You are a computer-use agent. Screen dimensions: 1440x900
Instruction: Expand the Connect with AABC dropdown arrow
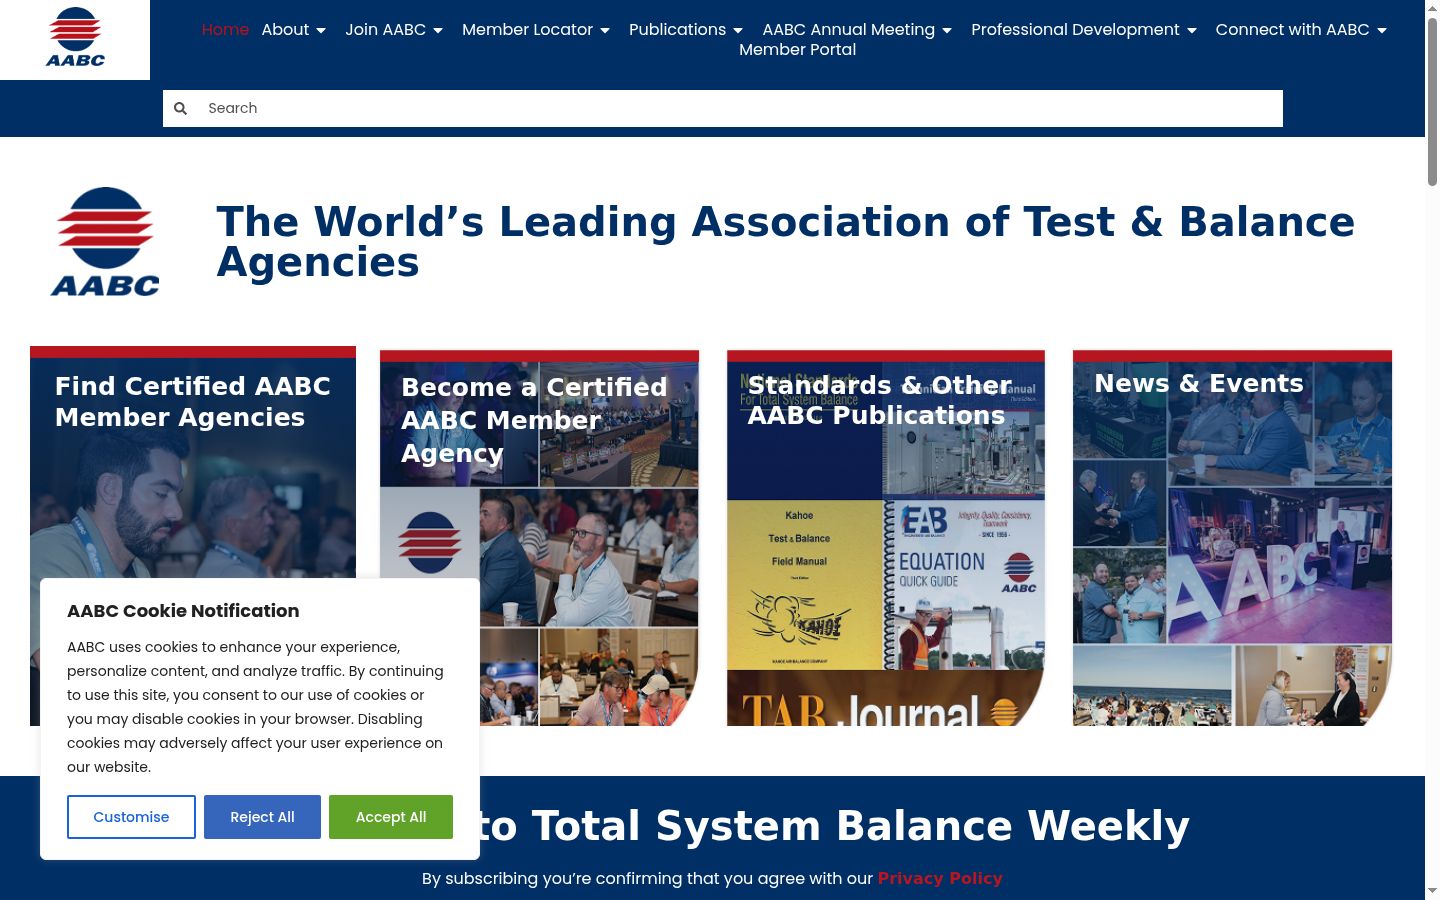(1382, 31)
